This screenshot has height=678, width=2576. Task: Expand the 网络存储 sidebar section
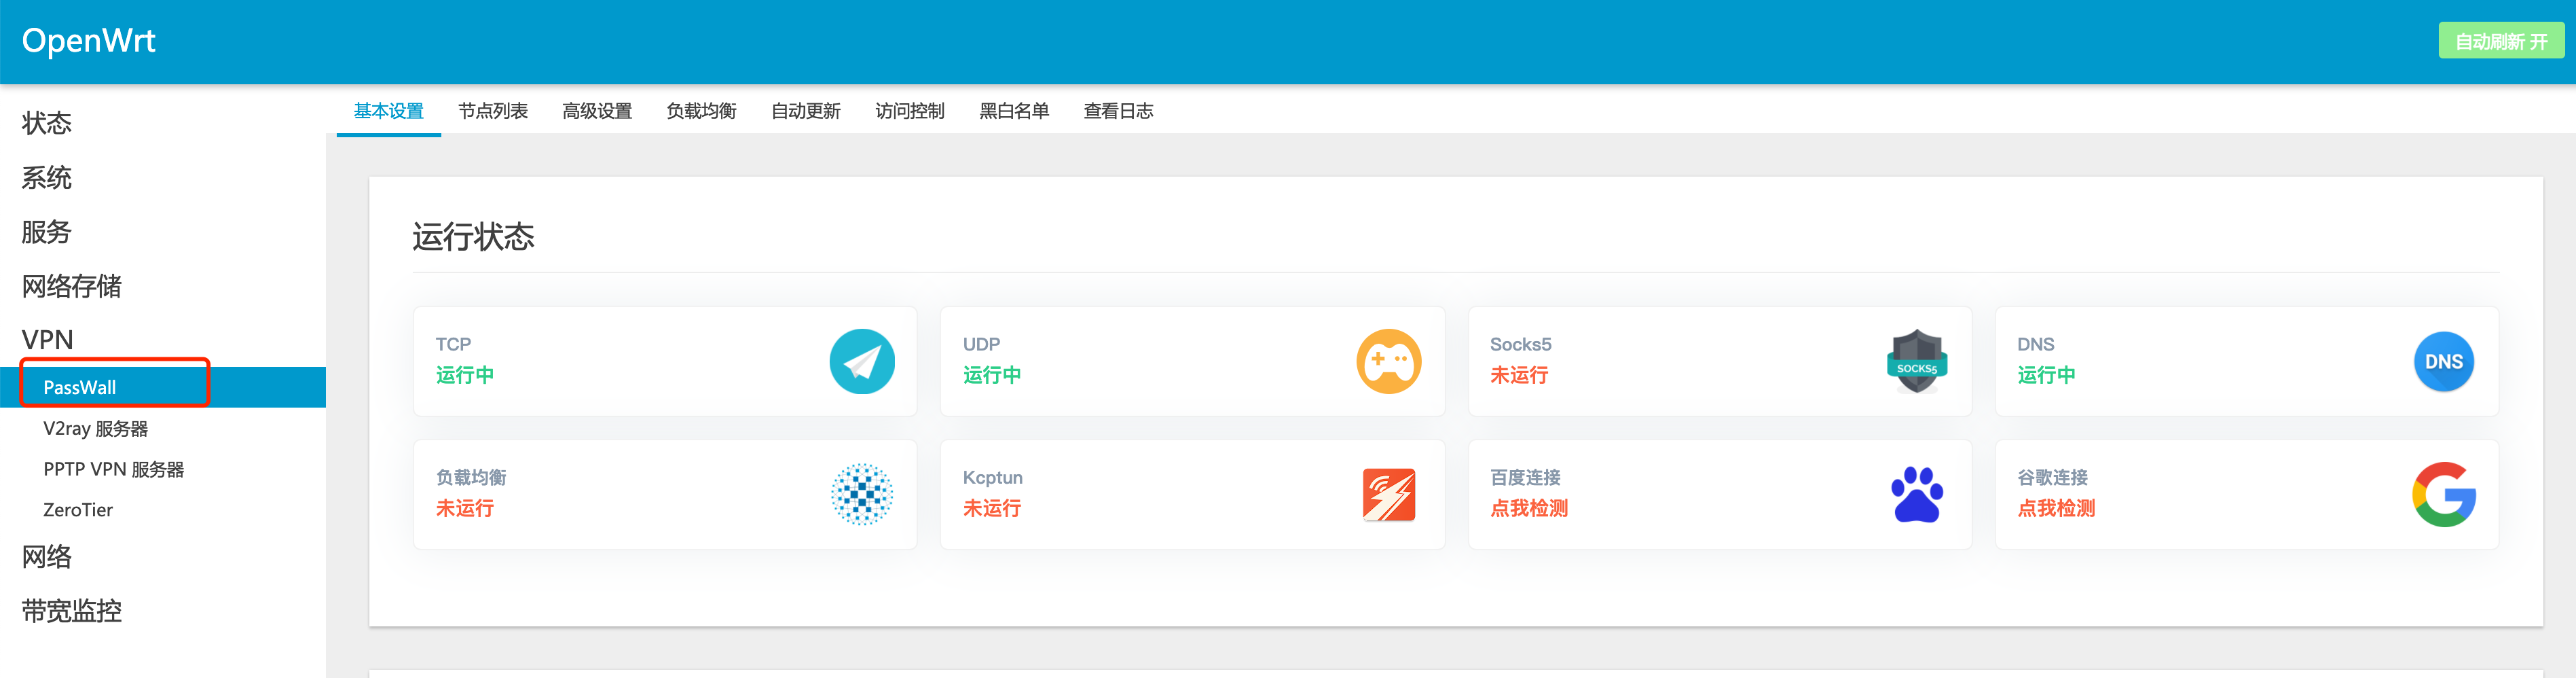pos(72,286)
